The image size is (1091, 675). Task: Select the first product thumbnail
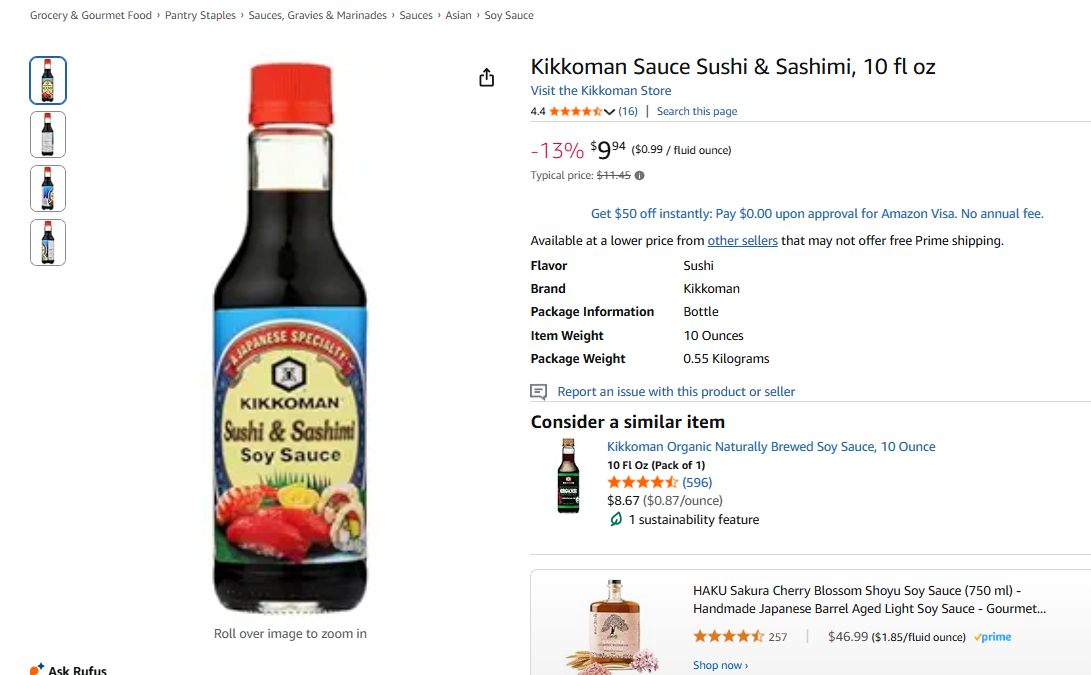48,81
